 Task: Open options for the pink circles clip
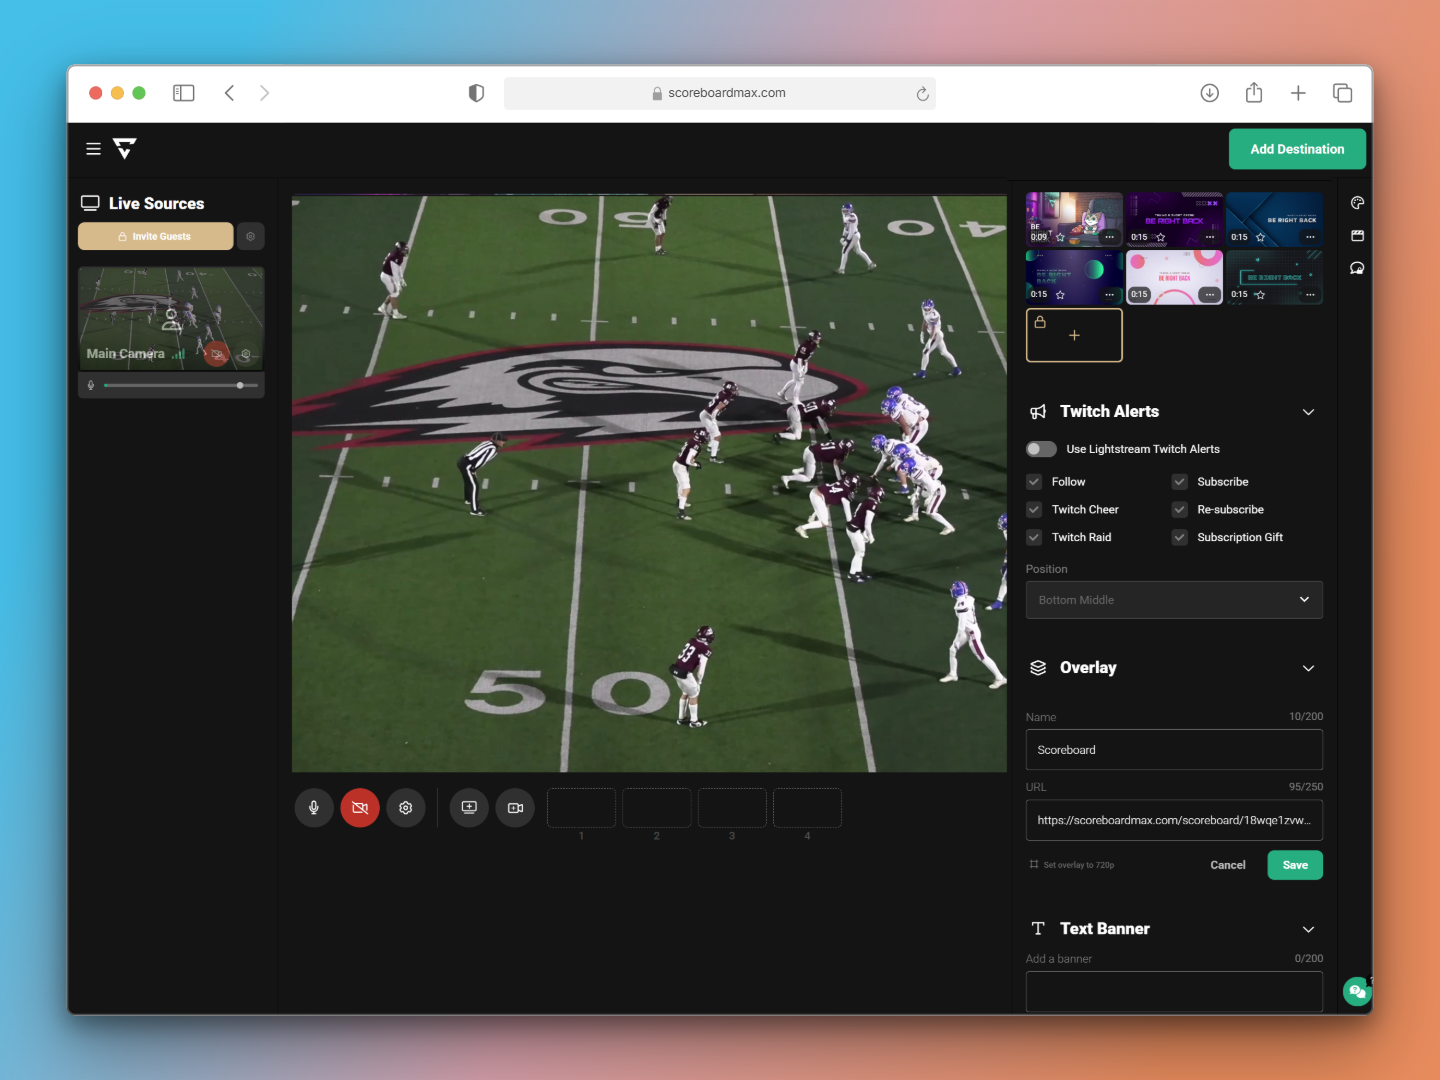pyautogui.click(x=1210, y=295)
